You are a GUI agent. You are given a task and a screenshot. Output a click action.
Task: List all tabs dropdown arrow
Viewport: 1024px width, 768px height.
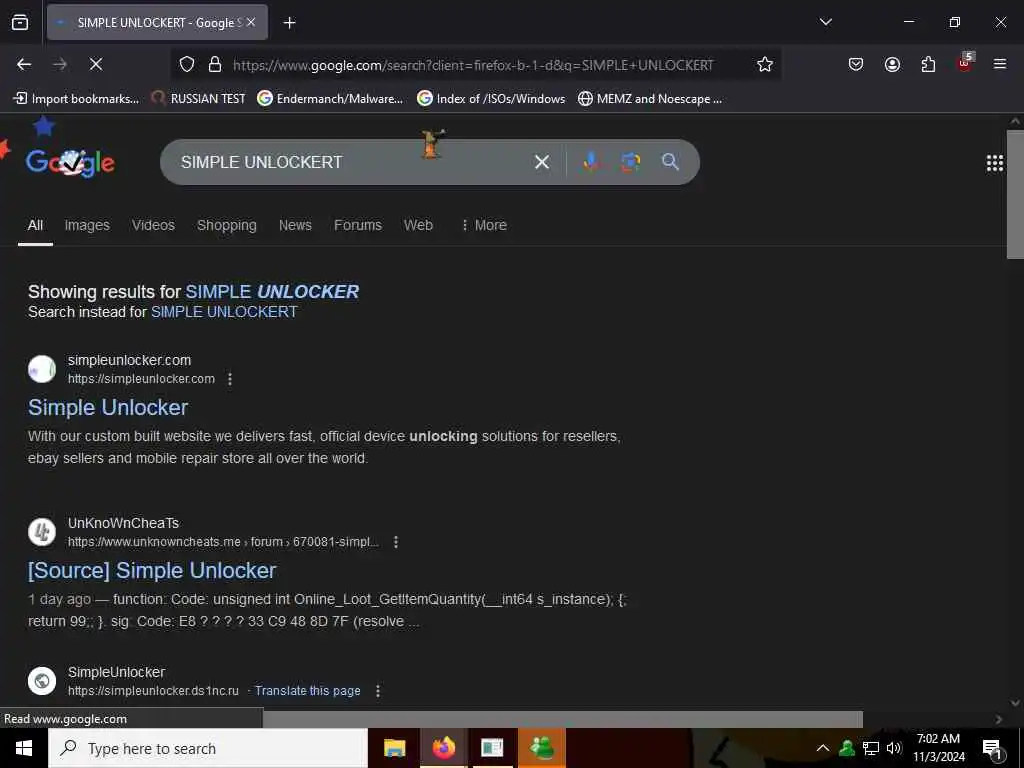click(825, 22)
